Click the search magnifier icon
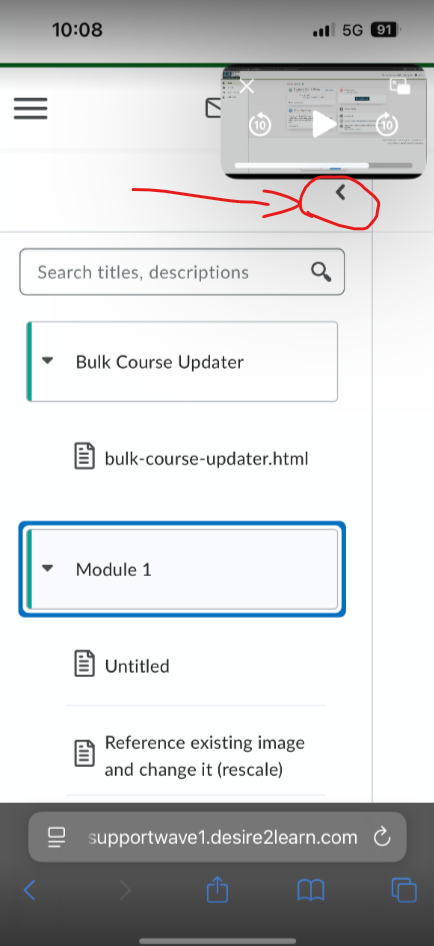 tap(321, 272)
